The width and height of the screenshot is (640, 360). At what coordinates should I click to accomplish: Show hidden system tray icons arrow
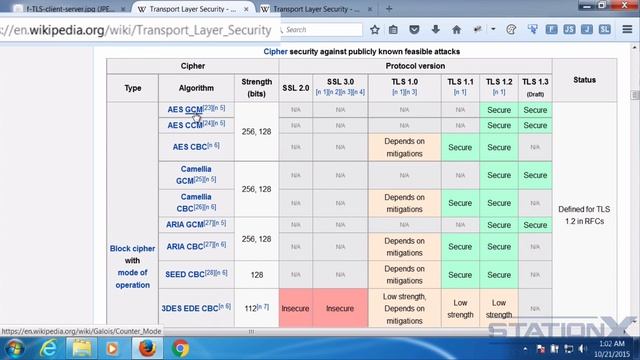[x=525, y=349]
